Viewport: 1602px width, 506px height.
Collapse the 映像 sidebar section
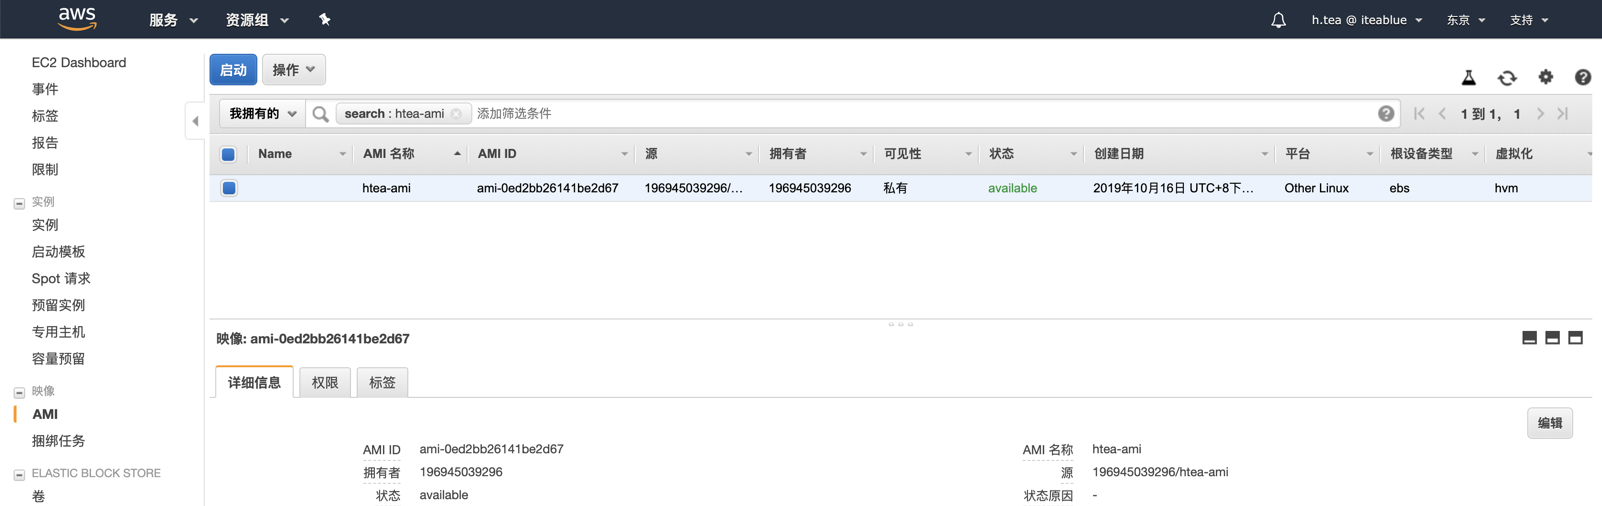pyautogui.click(x=19, y=392)
